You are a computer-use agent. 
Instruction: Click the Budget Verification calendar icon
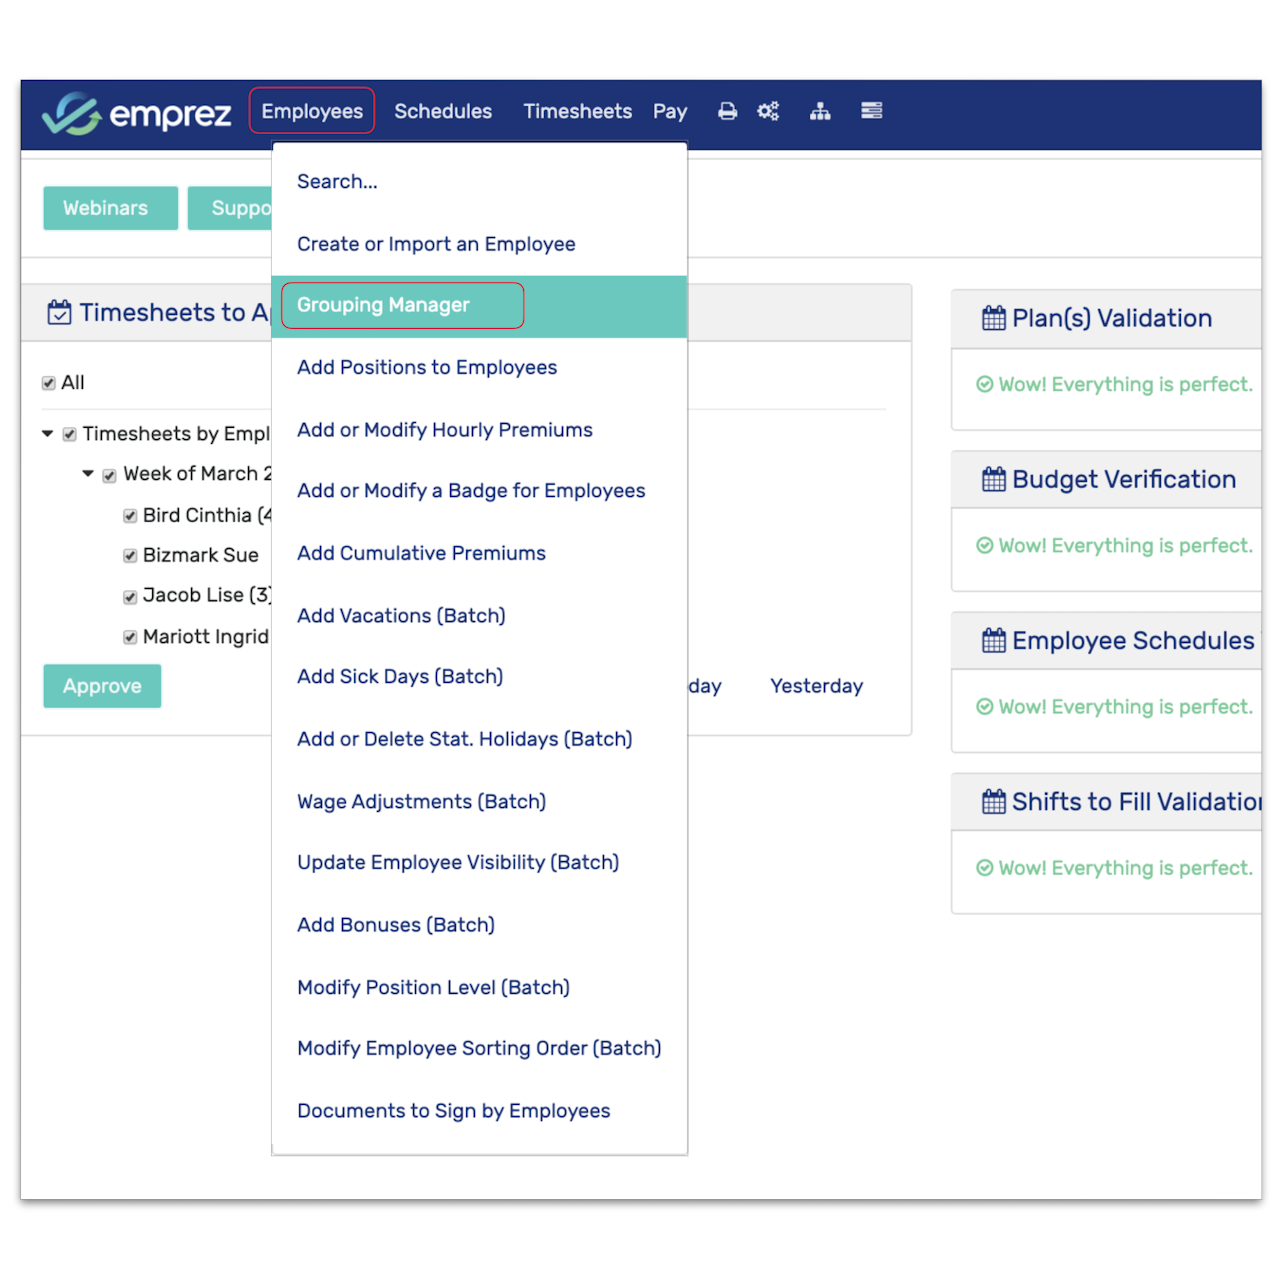994,479
